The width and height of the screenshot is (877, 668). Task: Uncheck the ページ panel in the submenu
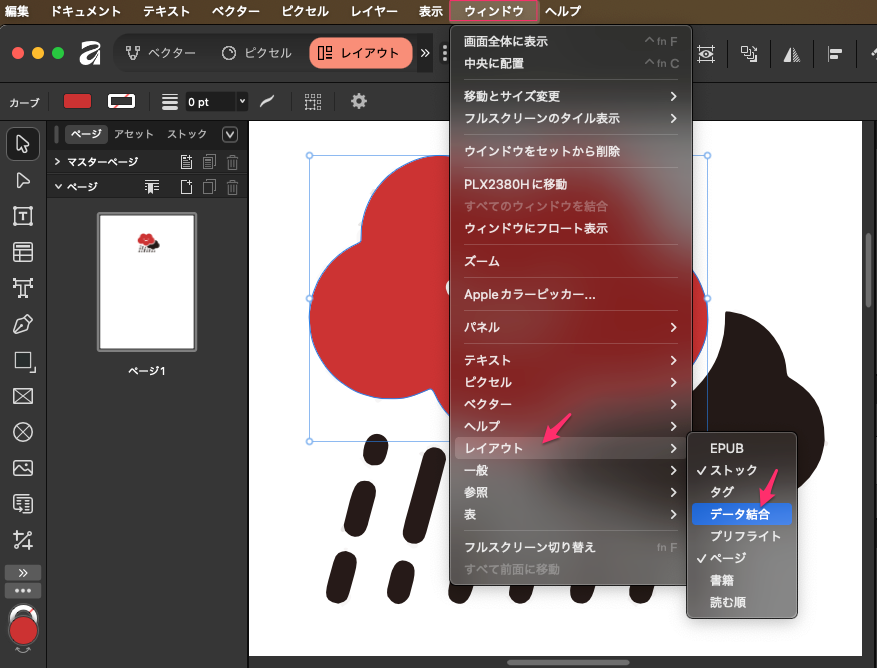pyautogui.click(x=727, y=558)
